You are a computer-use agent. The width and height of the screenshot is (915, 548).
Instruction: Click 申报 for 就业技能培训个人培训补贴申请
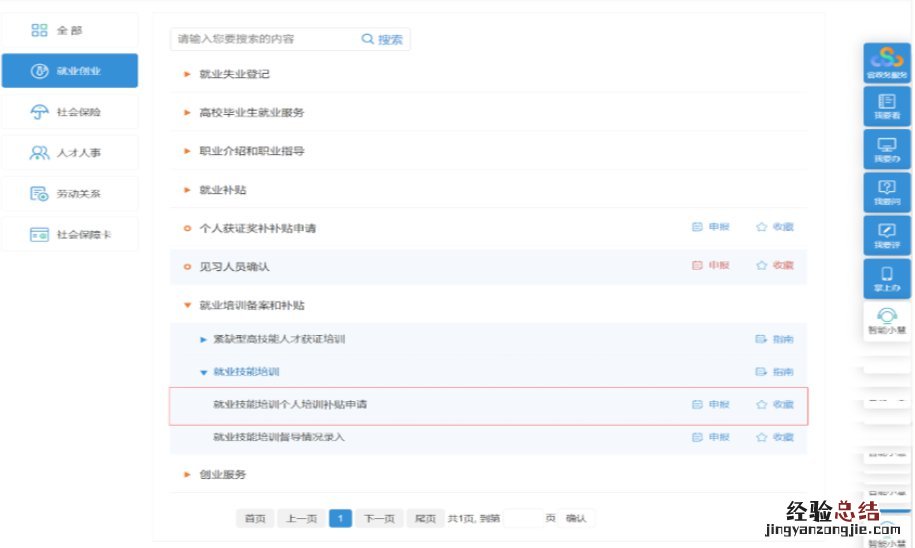click(x=698, y=405)
